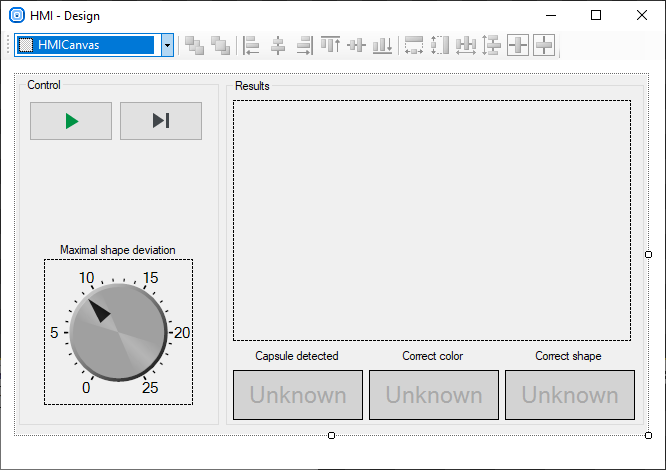Image resolution: width=666 pixels, height=470 pixels.
Task: Open the HMICanvas control selector dropdown arrow
Action: click(167, 45)
